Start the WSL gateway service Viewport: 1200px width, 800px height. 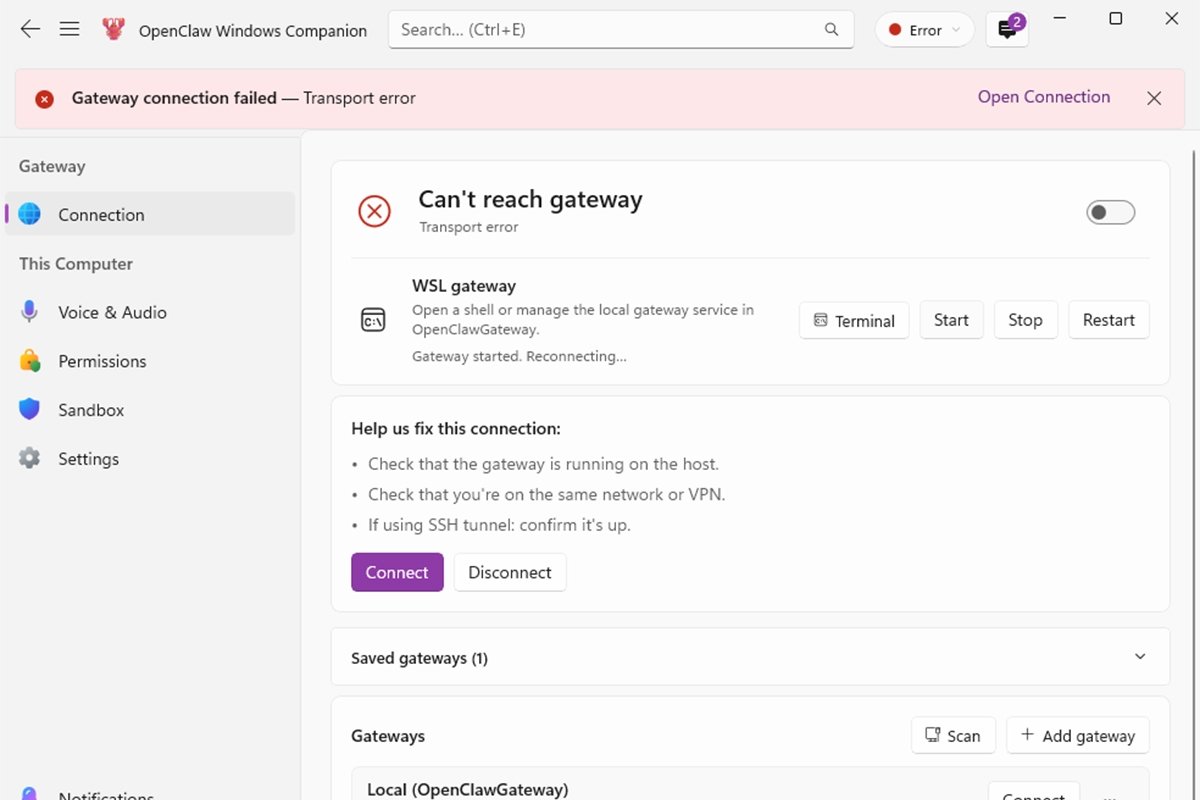(x=951, y=320)
